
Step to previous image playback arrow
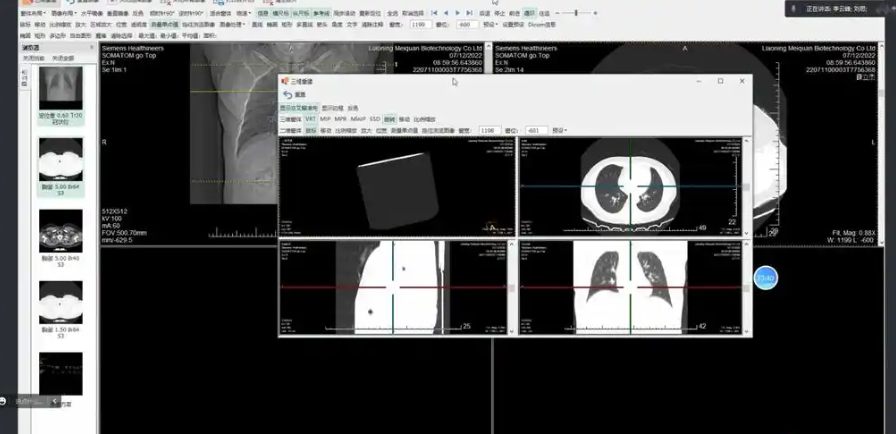446,13
